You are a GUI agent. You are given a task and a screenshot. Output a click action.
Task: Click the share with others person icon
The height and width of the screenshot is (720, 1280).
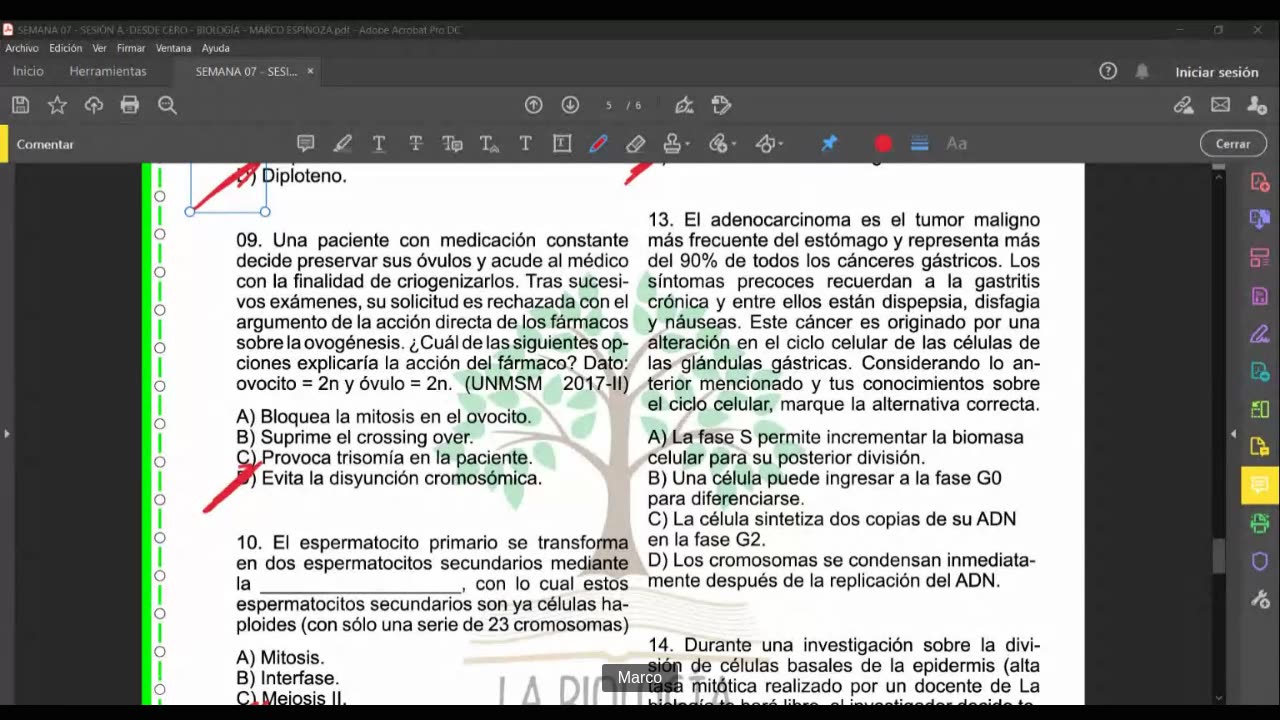tap(1257, 105)
